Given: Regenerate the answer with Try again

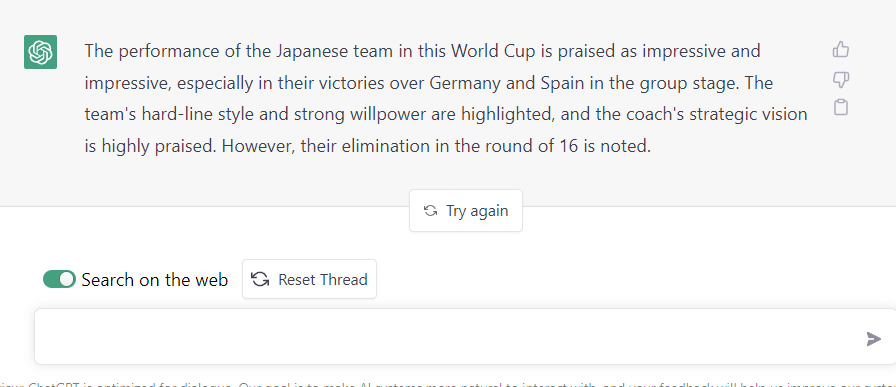Looking at the screenshot, I should 466,211.
